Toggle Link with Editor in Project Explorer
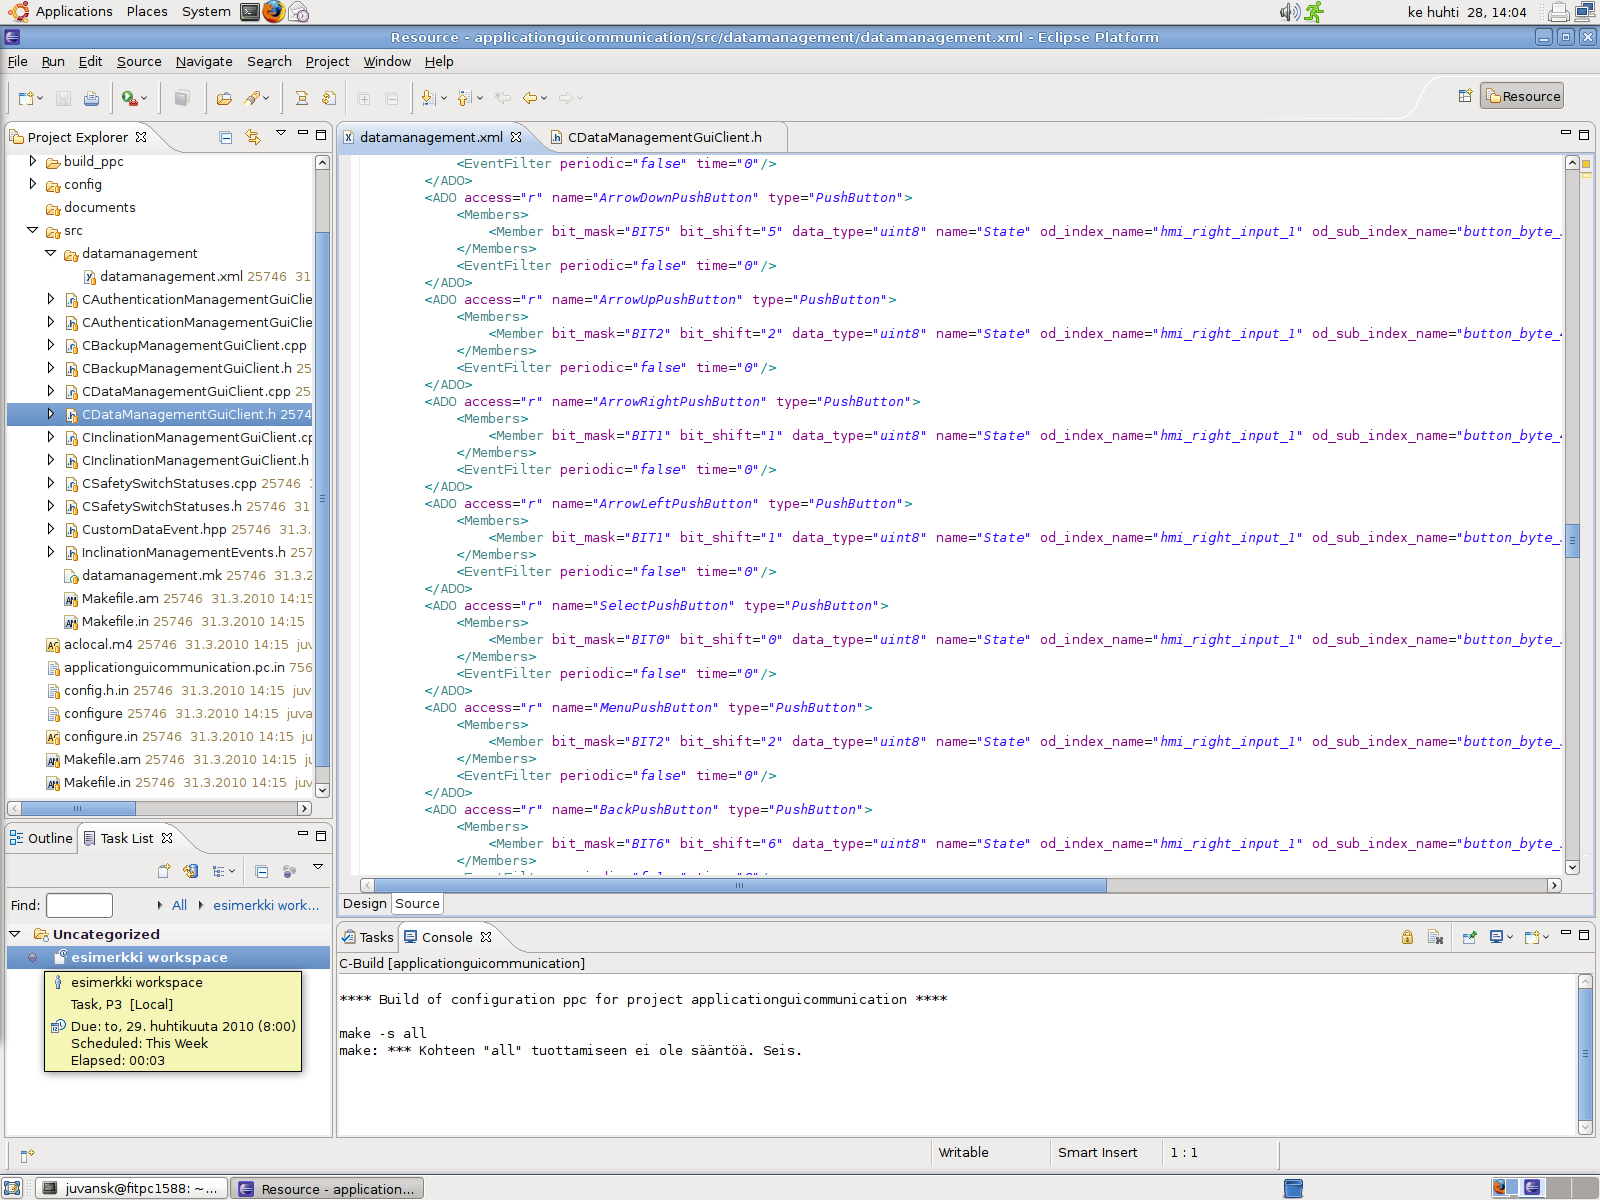This screenshot has height=1200, width=1600. point(253,137)
